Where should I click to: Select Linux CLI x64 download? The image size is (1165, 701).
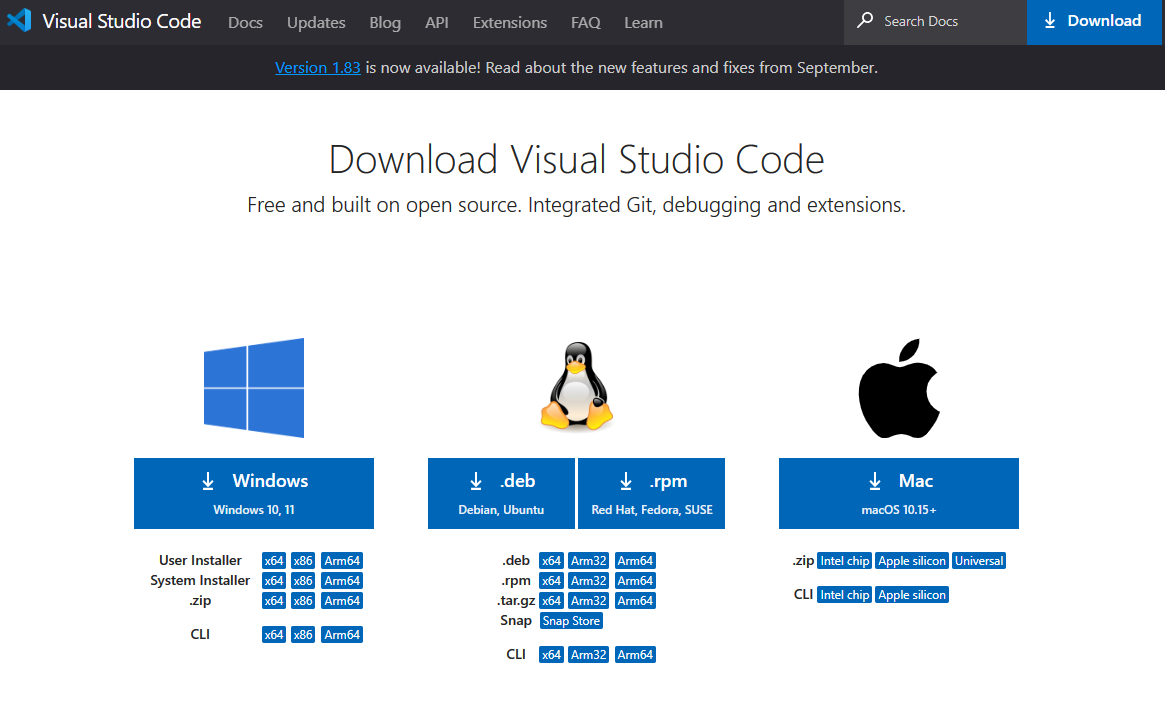point(551,655)
